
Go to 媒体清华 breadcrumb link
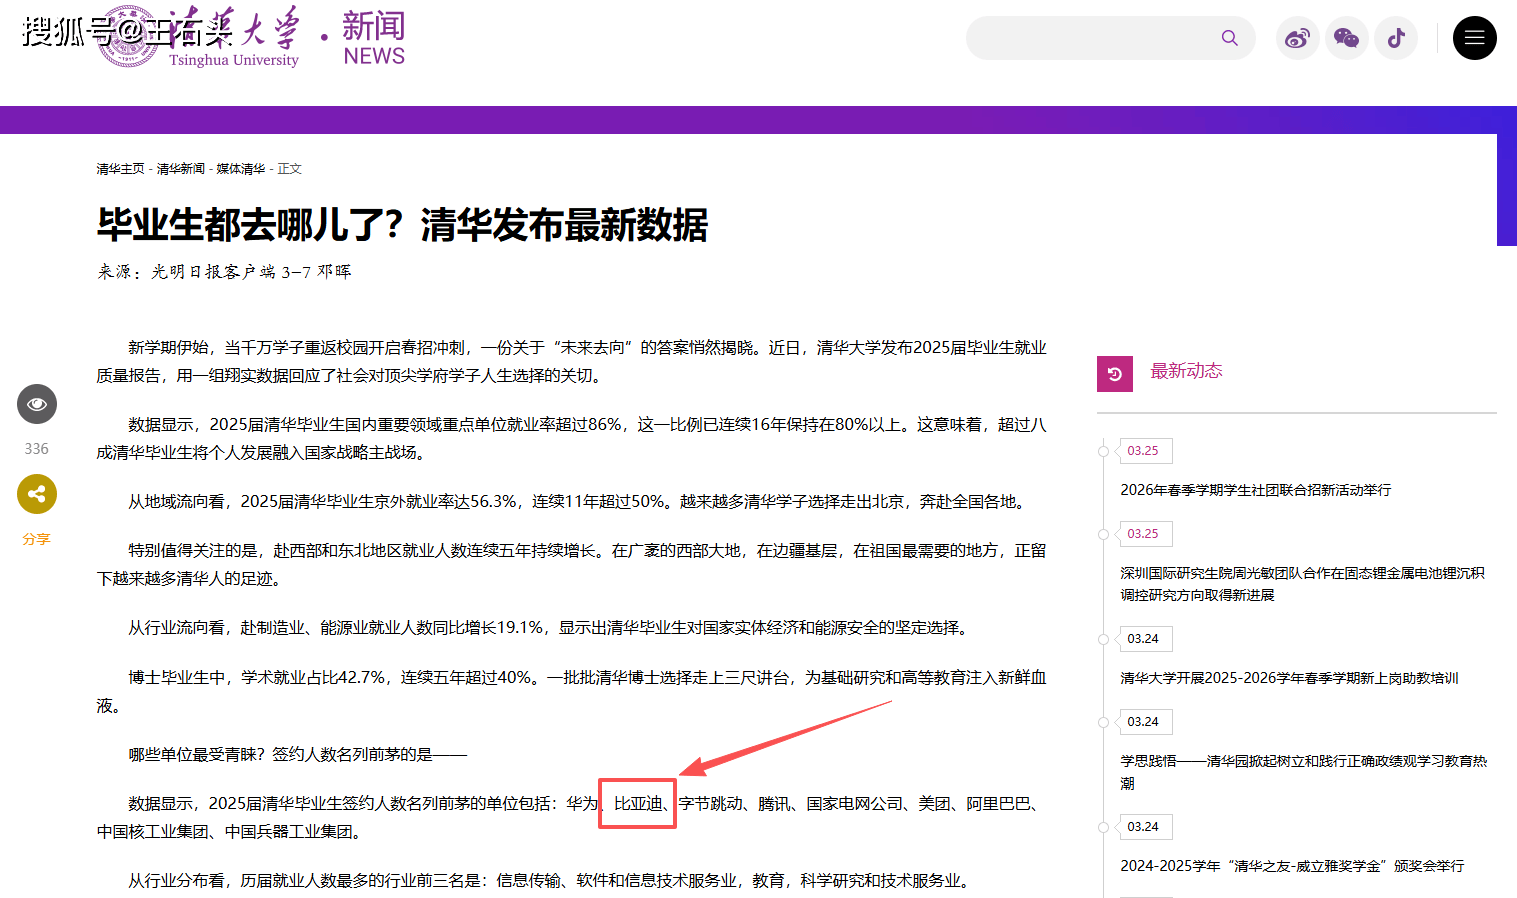[241, 169]
